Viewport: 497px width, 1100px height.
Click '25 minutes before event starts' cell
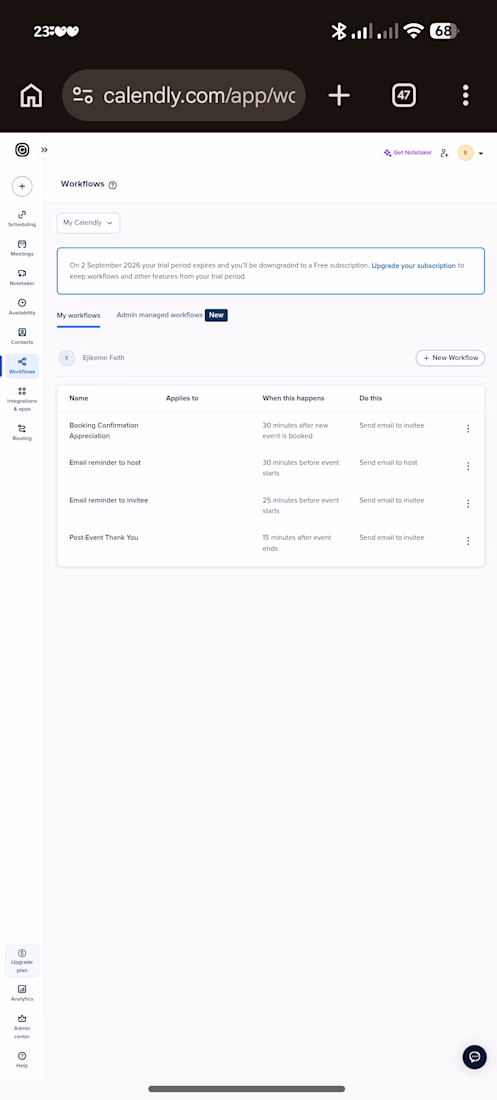301,505
